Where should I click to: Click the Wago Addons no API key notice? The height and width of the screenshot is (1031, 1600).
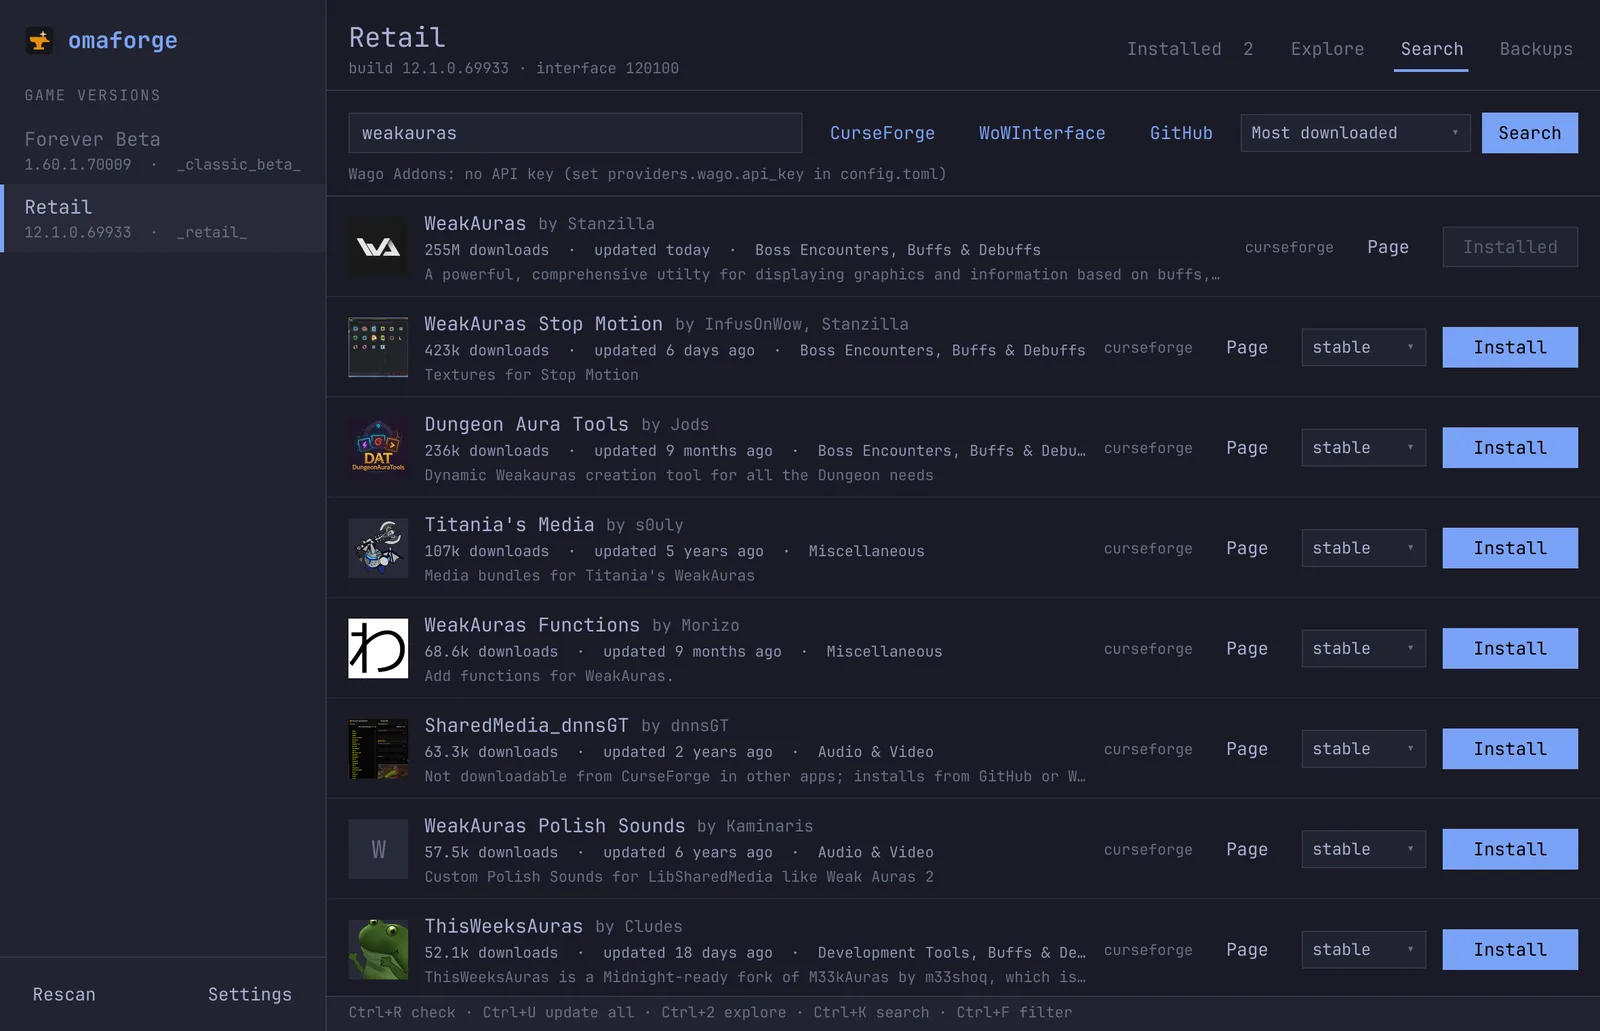coord(647,174)
